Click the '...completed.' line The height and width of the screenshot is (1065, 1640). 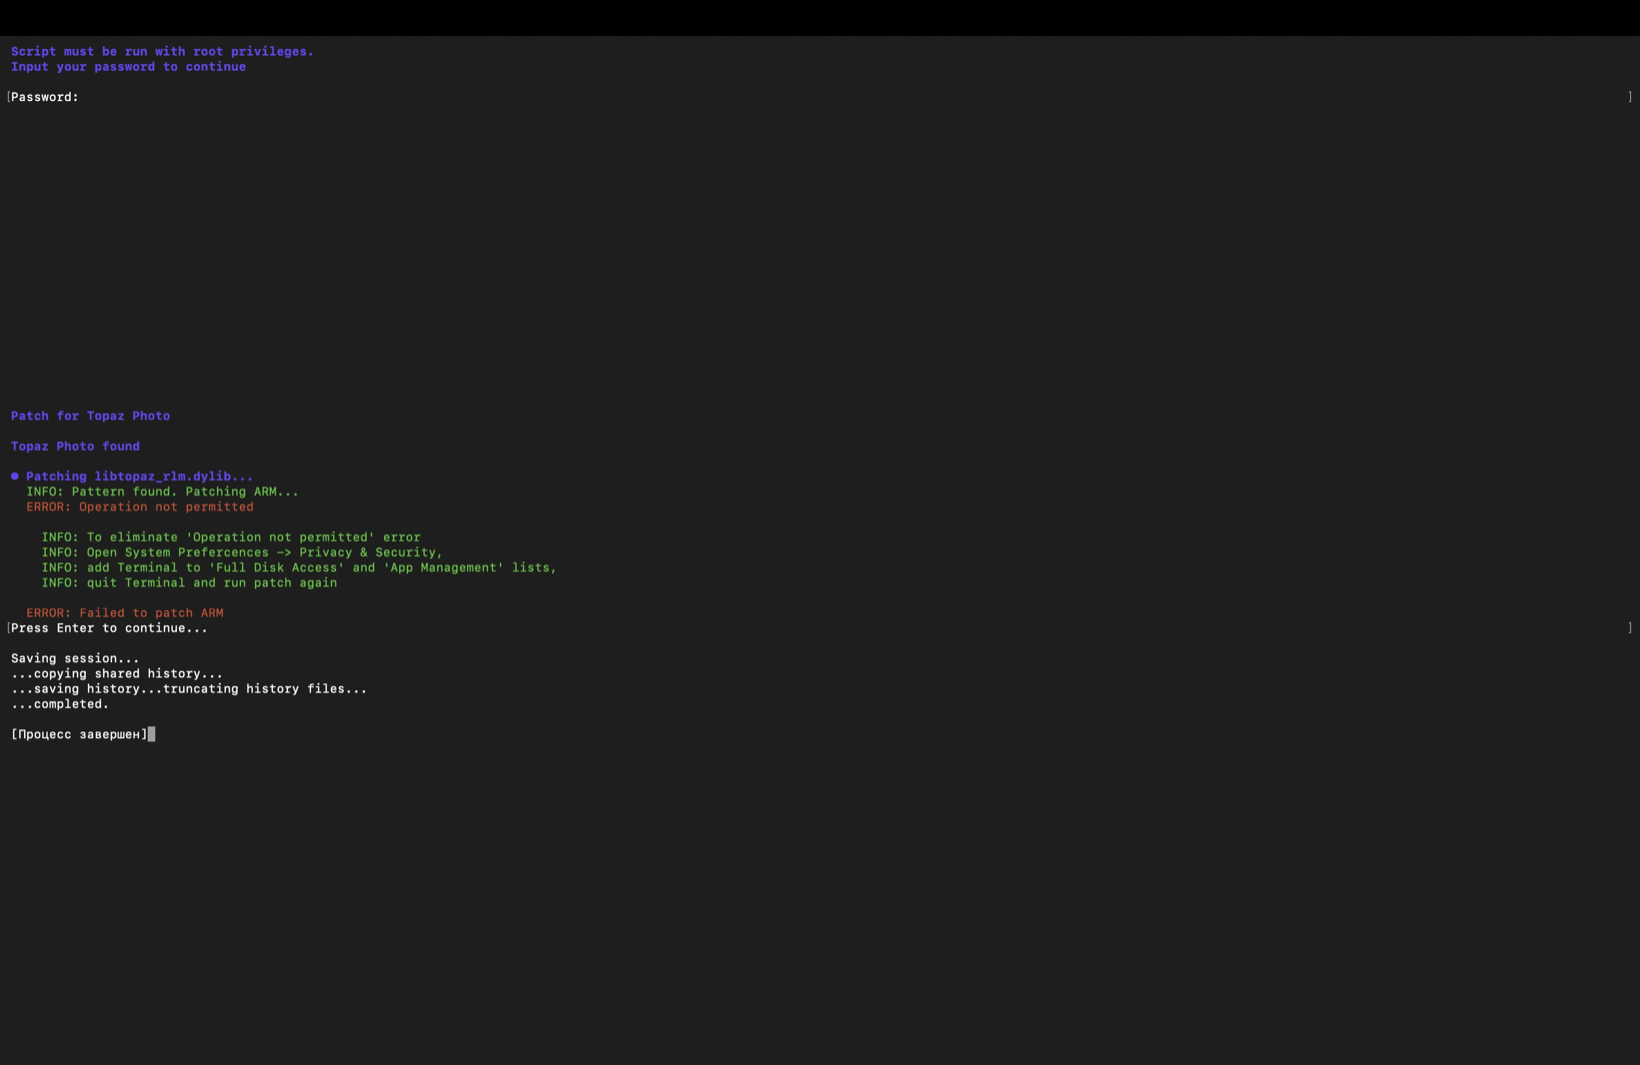pyautogui.click(x=60, y=704)
